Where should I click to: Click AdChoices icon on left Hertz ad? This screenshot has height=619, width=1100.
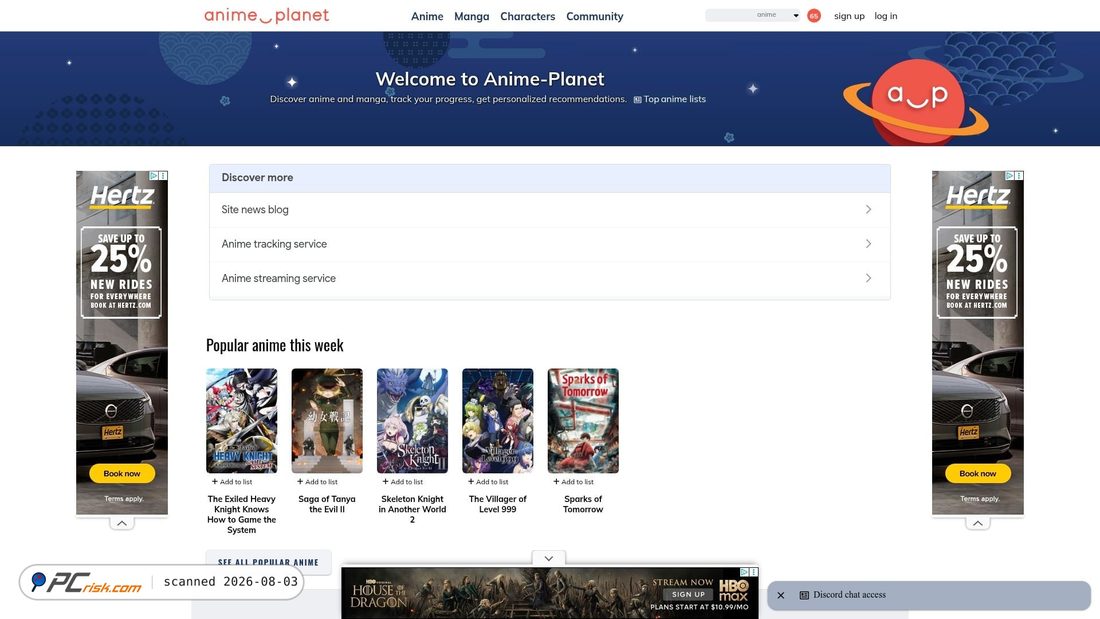154,175
